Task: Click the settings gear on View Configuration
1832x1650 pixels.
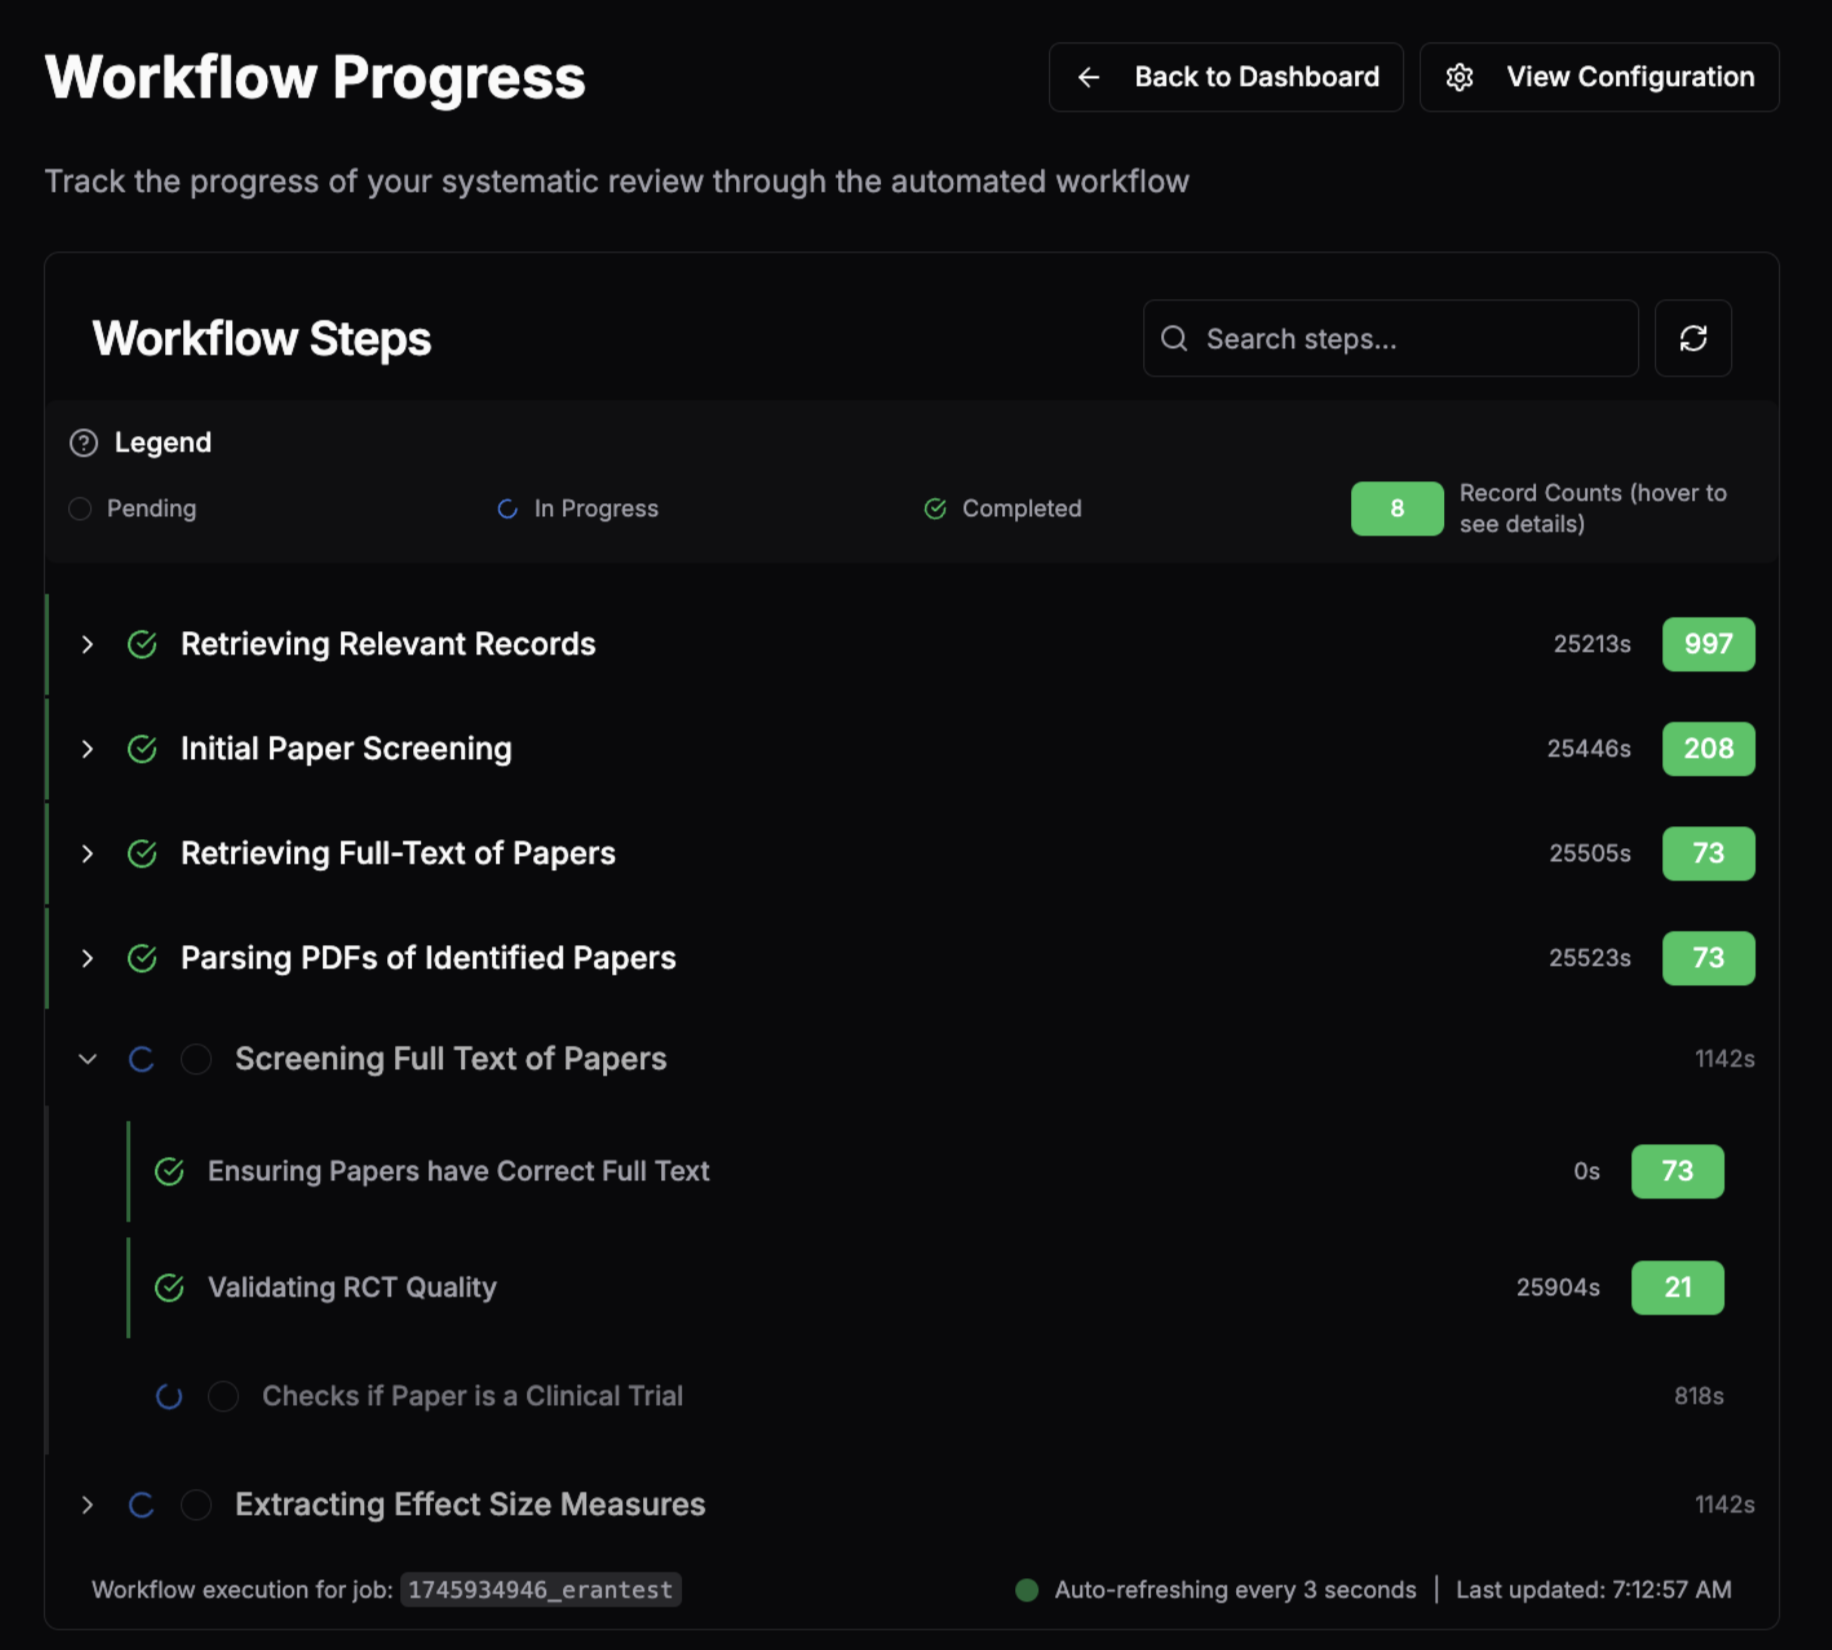Action: [x=1460, y=77]
